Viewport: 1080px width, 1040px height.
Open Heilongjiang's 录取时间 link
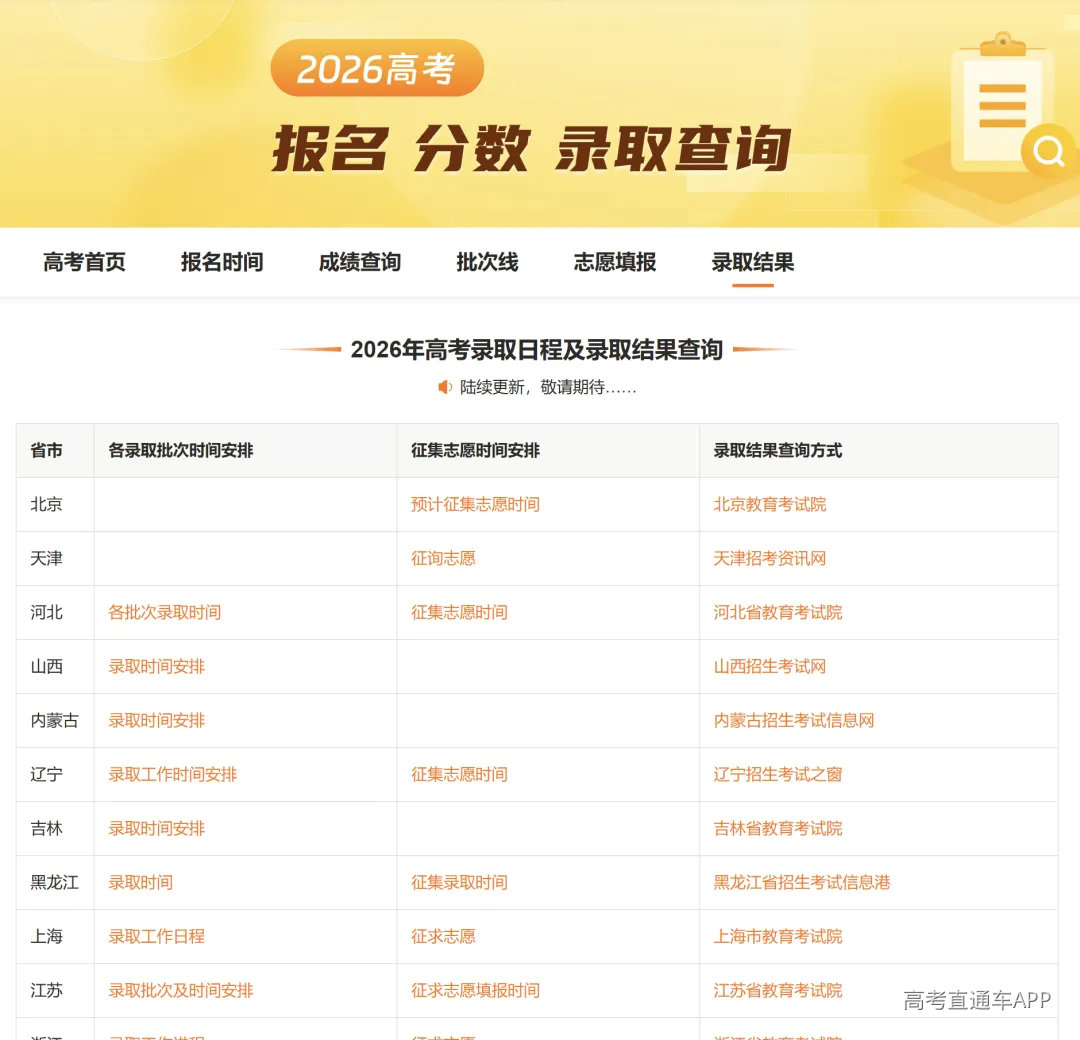point(141,882)
